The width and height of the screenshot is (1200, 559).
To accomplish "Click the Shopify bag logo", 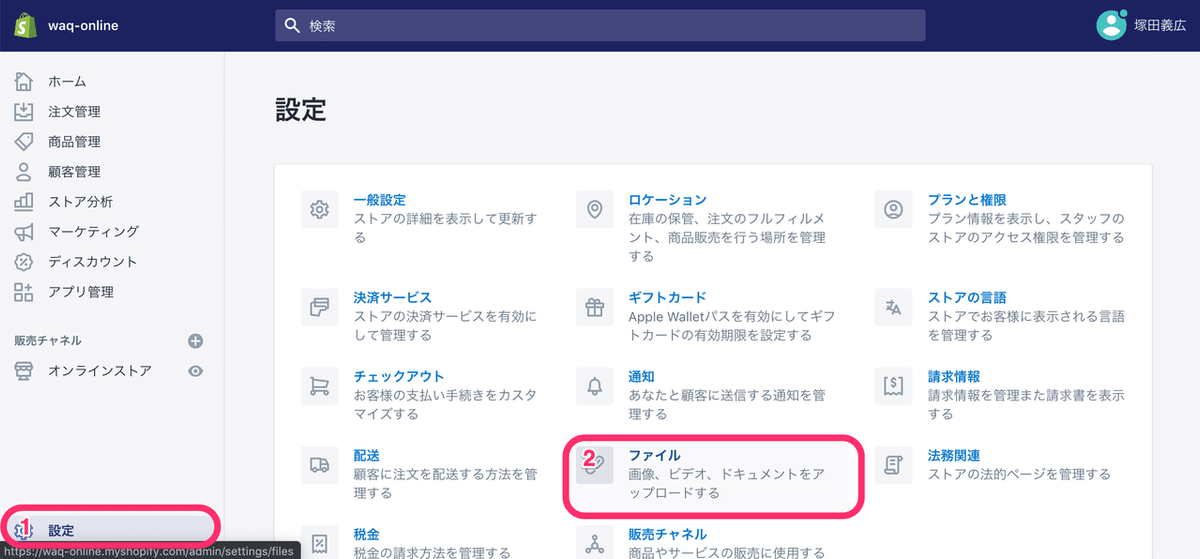I will [25, 25].
